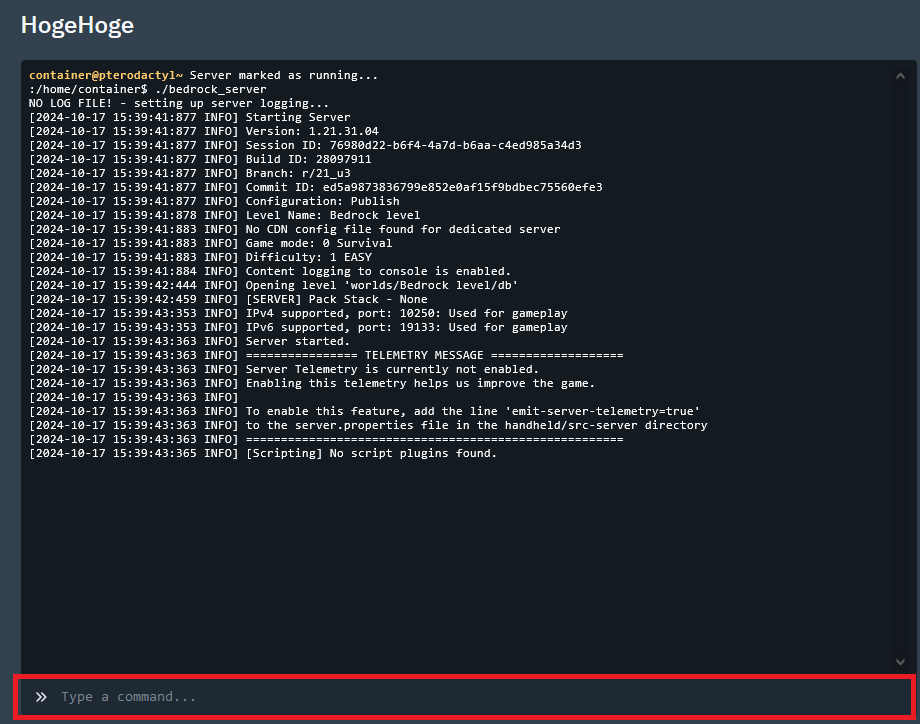This screenshot has width=920, height=724.
Task: Click the console scrollbar track
Action: (x=900, y=370)
